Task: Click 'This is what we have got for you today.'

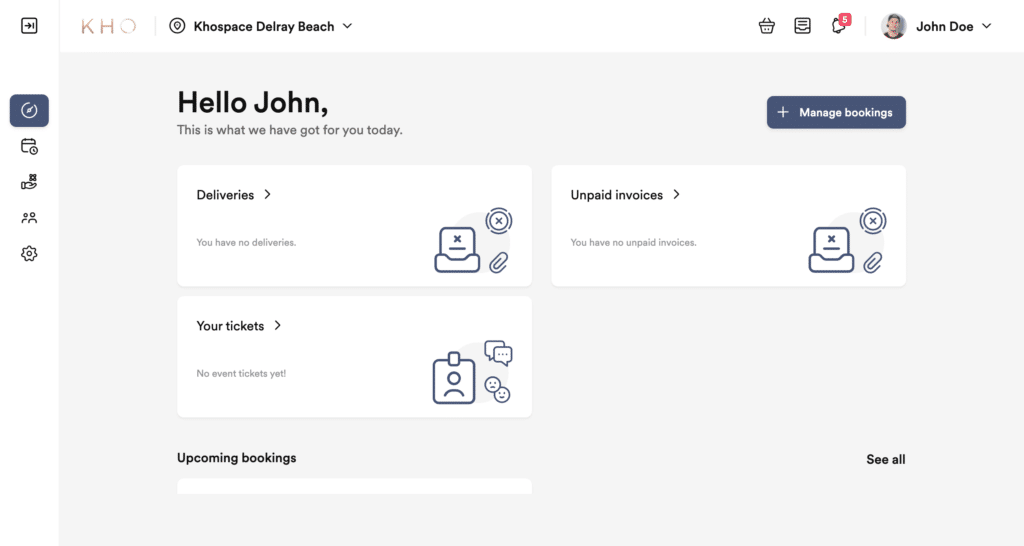Action: click(x=290, y=130)
